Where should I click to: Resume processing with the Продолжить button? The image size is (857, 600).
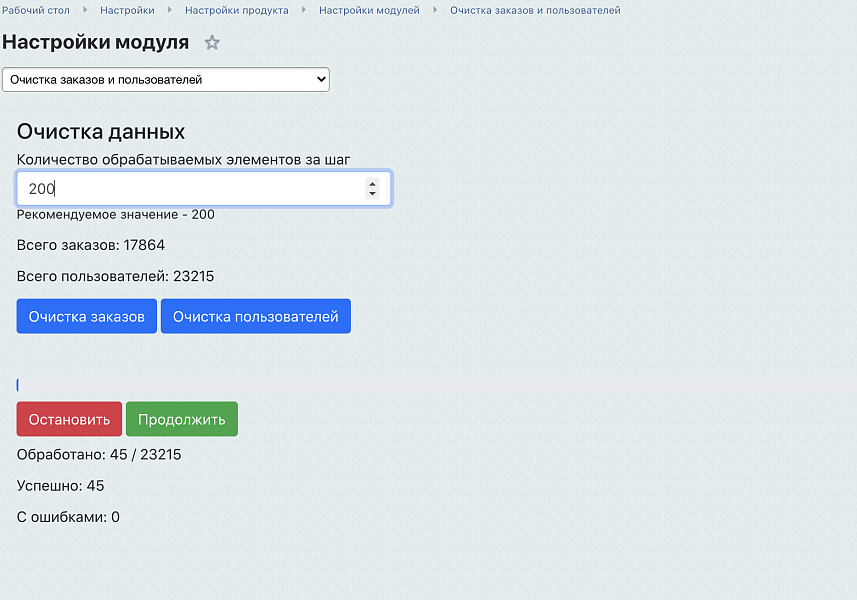181,419
